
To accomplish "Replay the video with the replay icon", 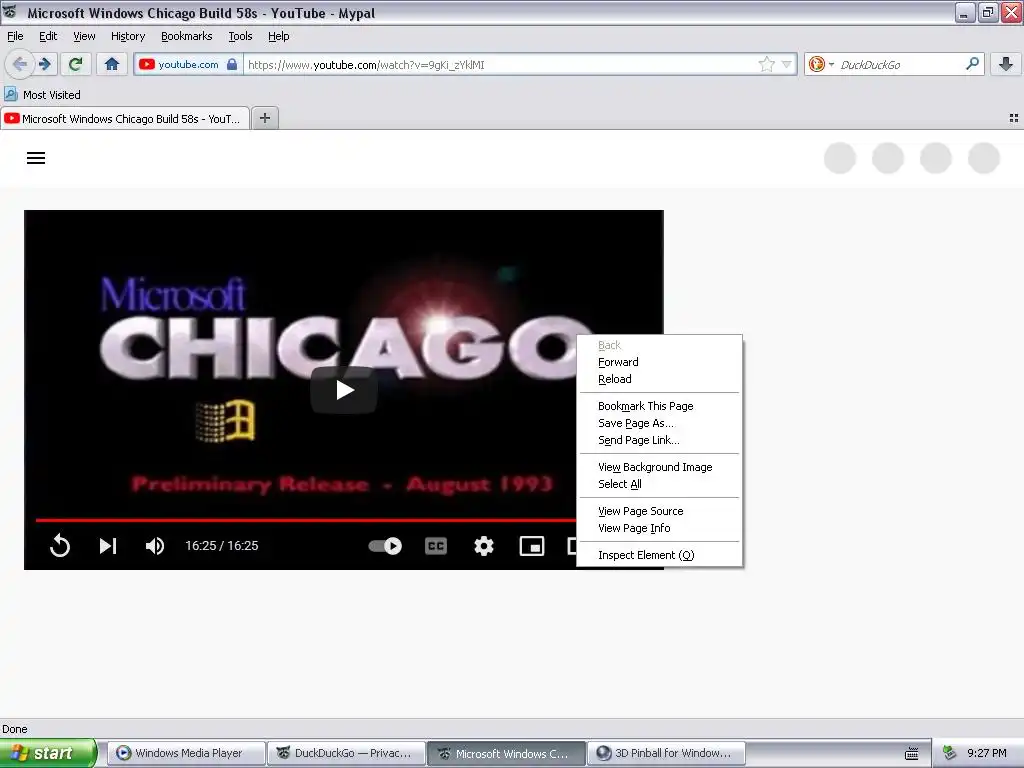I will point(59,545).
